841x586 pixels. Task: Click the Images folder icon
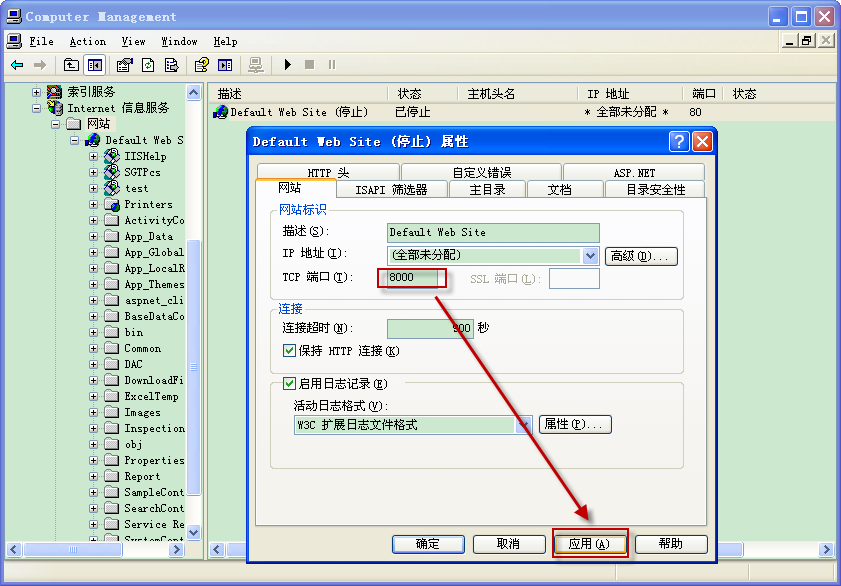(112, 412)
